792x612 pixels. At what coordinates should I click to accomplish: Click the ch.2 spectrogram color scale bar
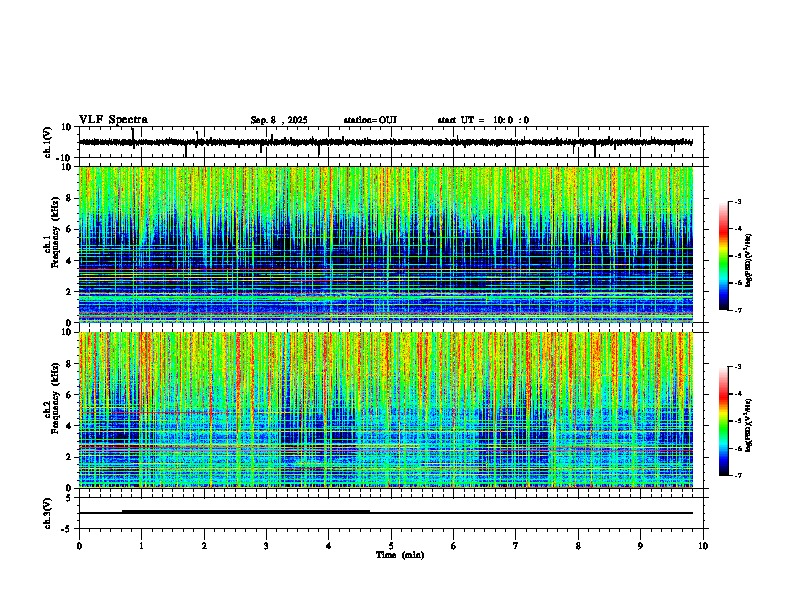(723, 421)
